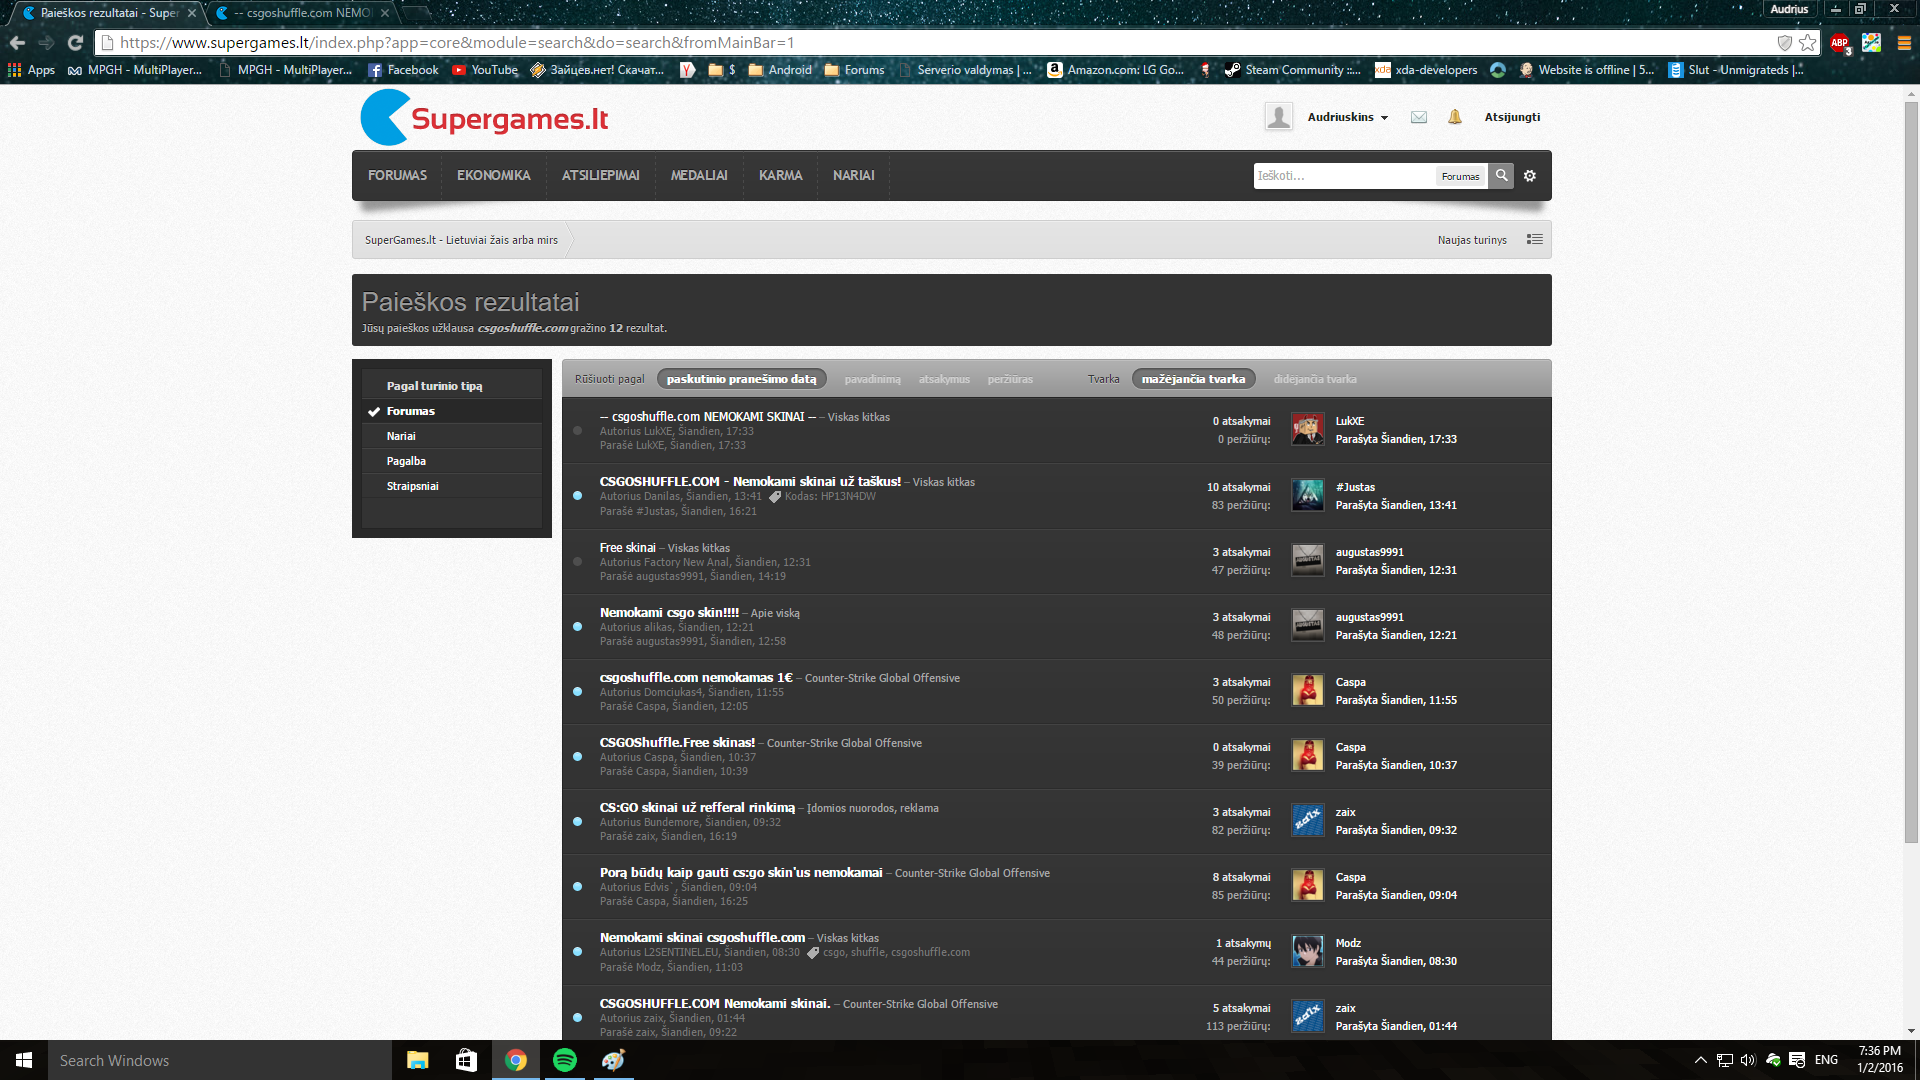Click the Atsijungti logout link
Screen dimensions: 1920x1080
pos(1512,117)
